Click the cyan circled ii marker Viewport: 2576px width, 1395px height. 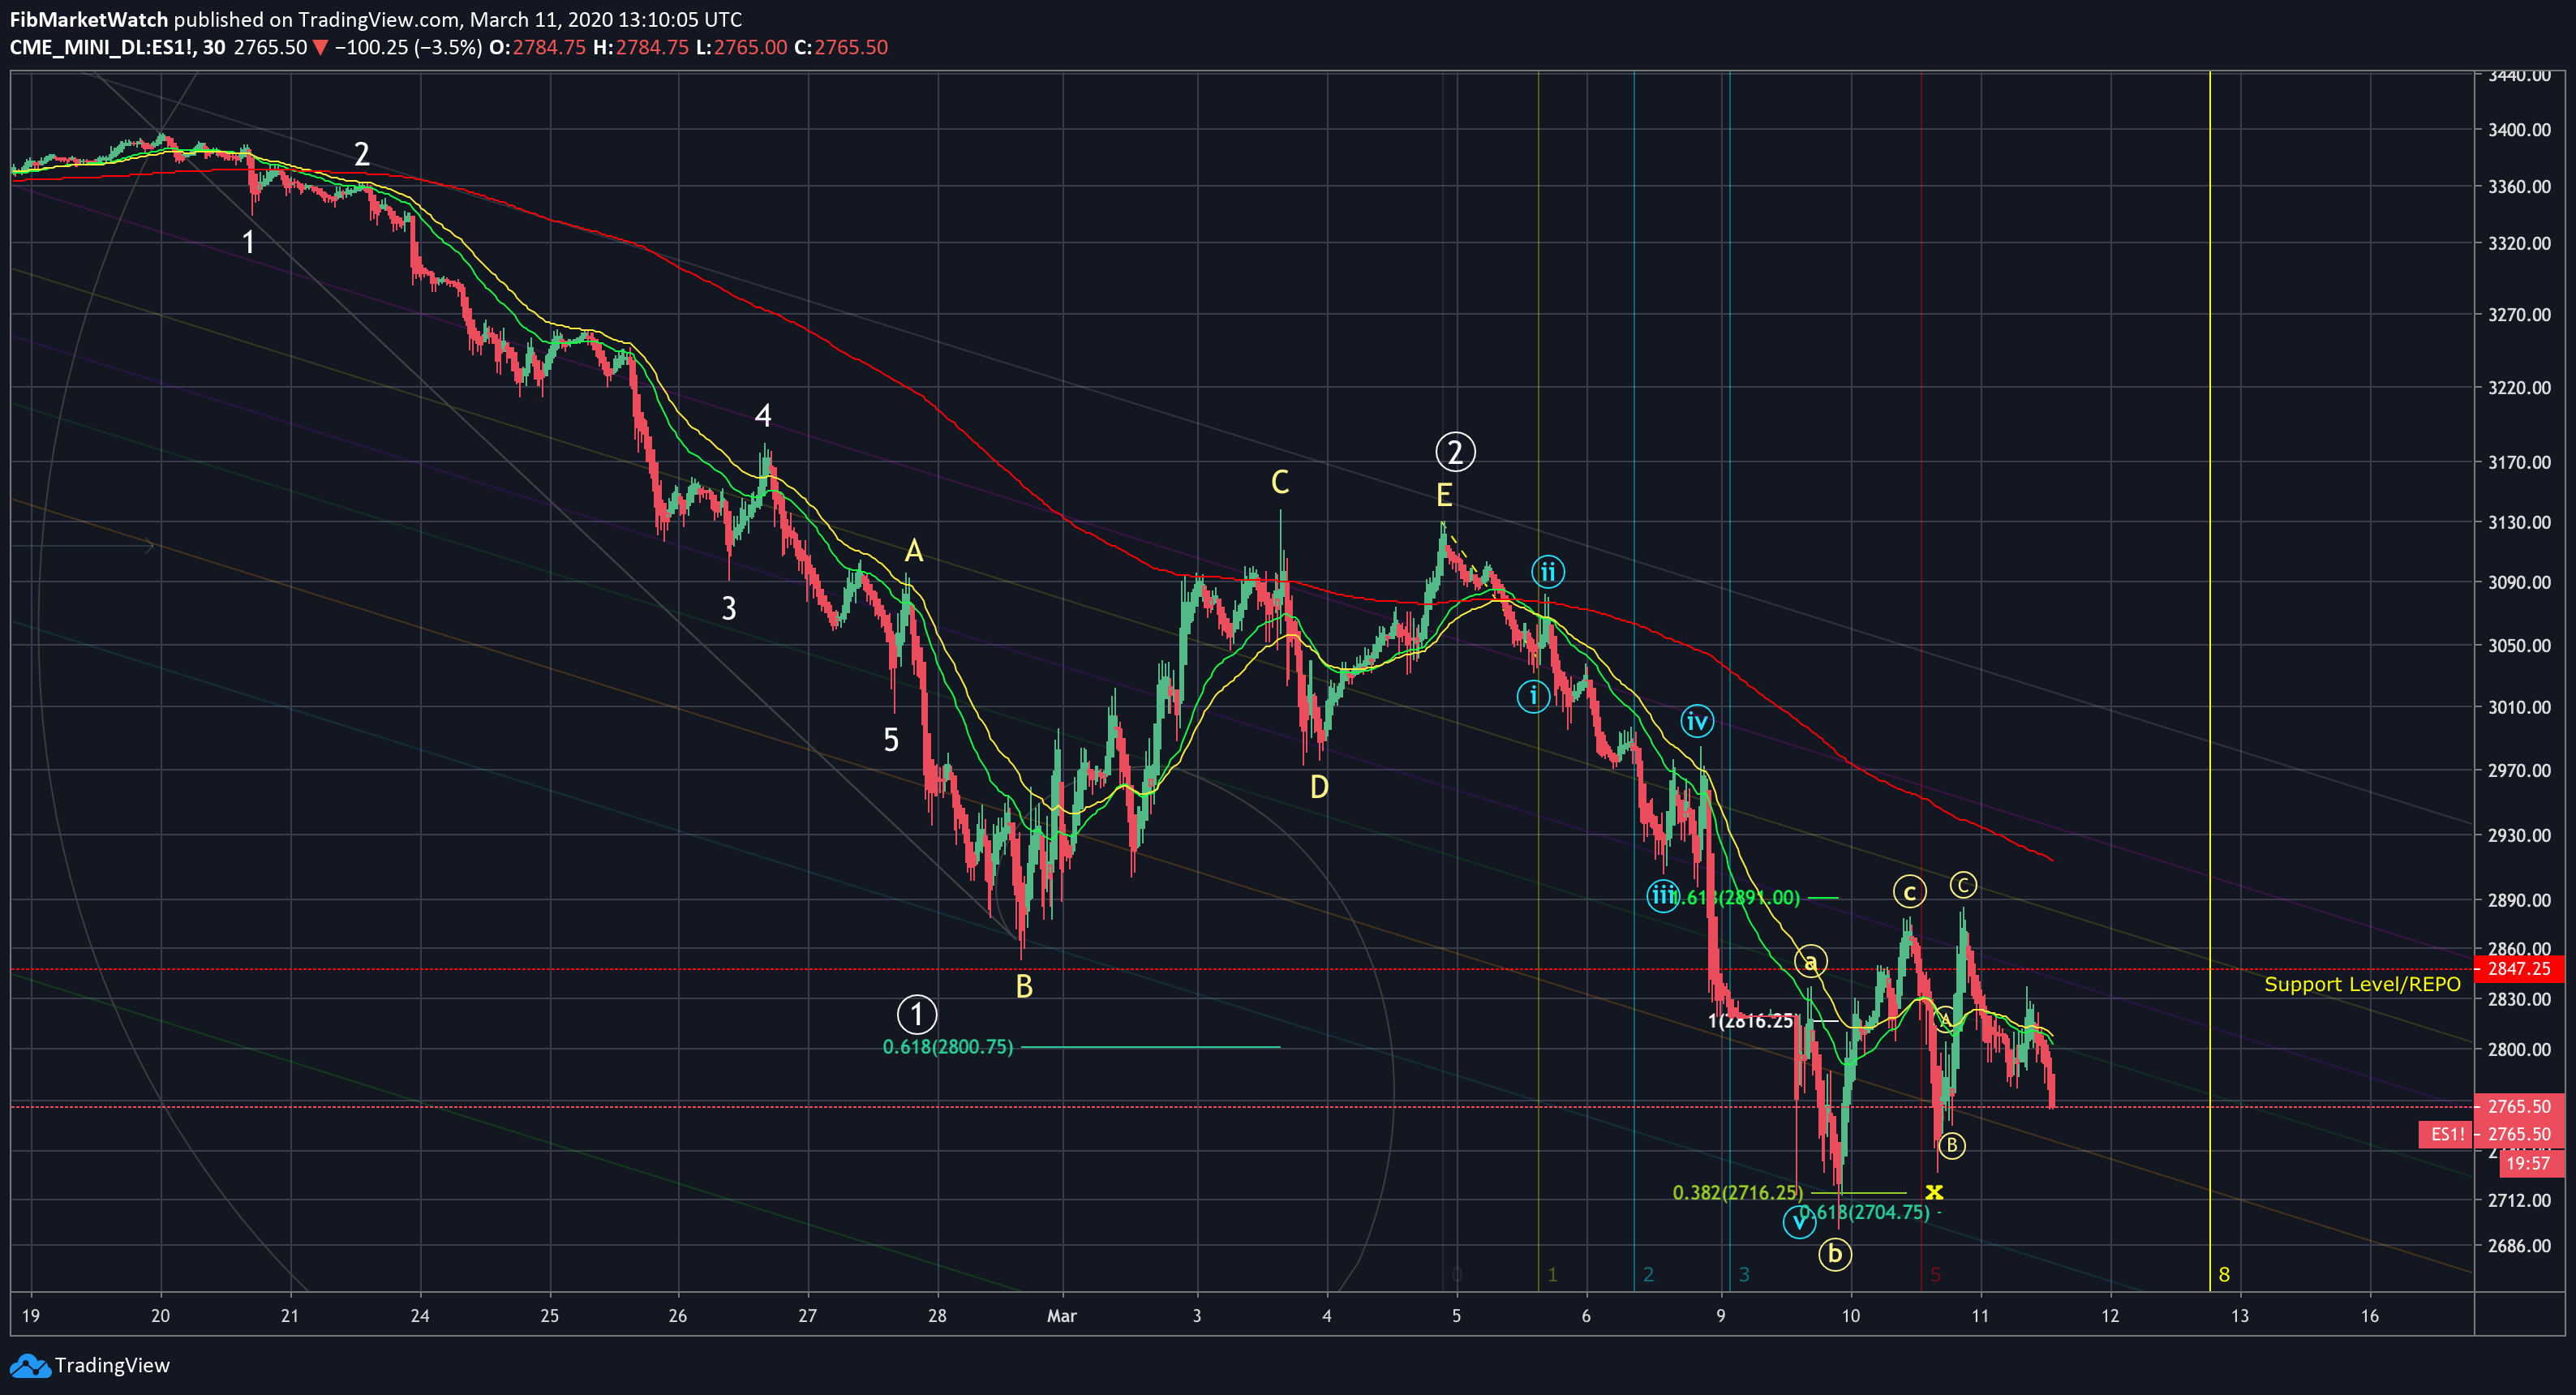[1548, 572]
